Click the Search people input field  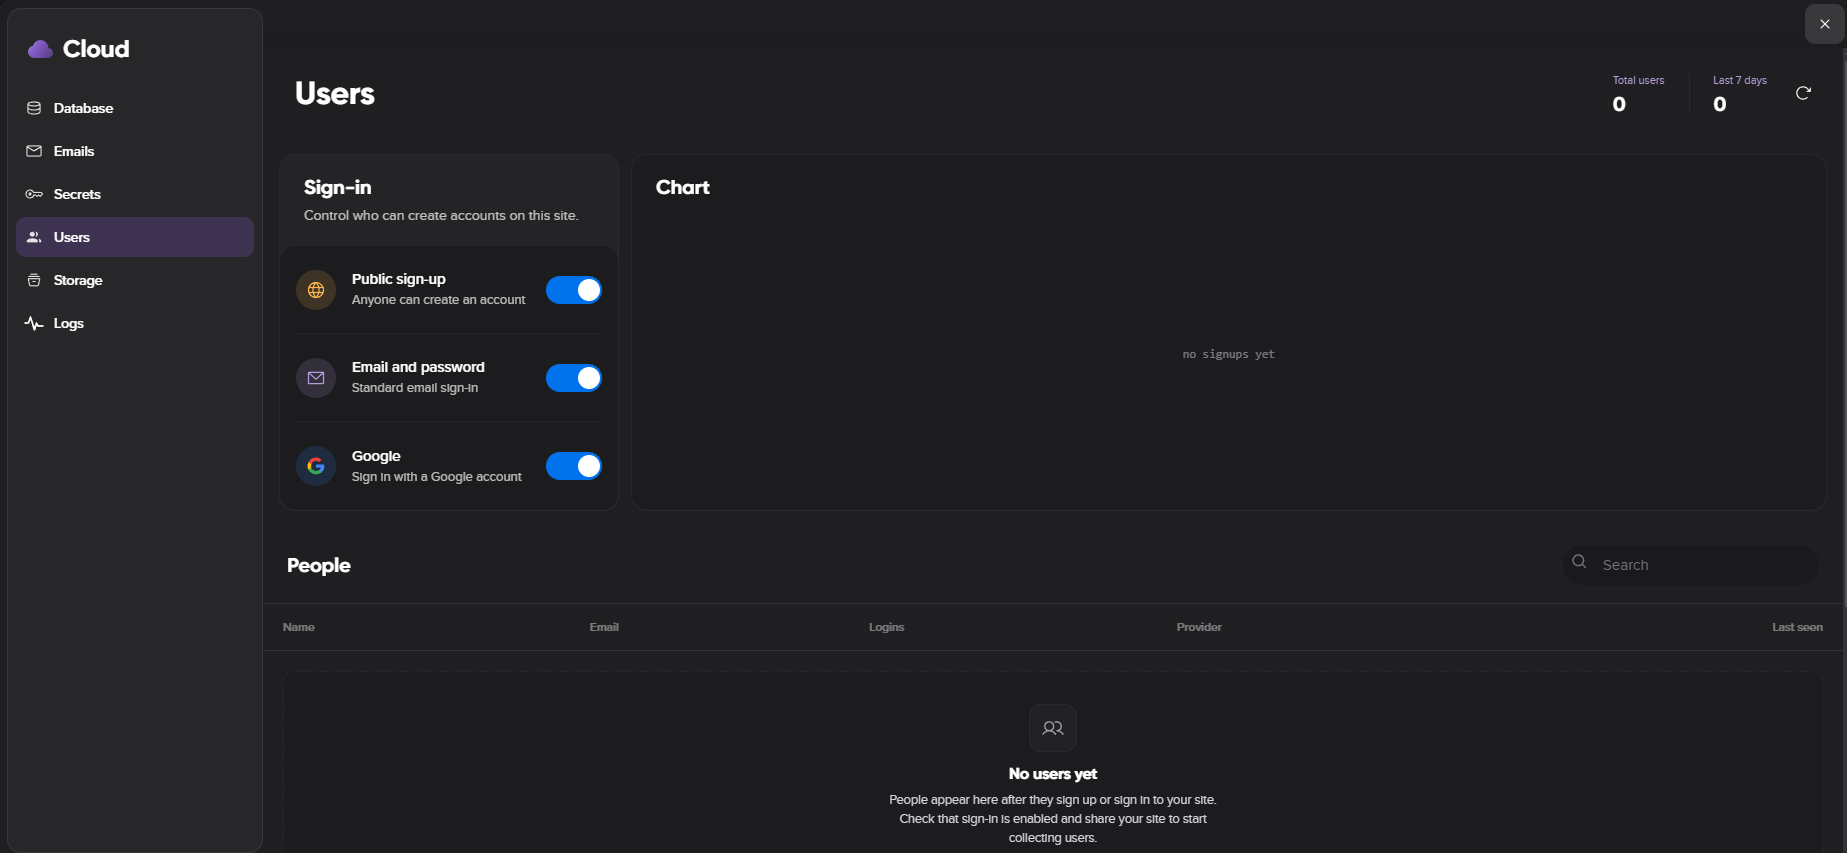coord(1691,565)
